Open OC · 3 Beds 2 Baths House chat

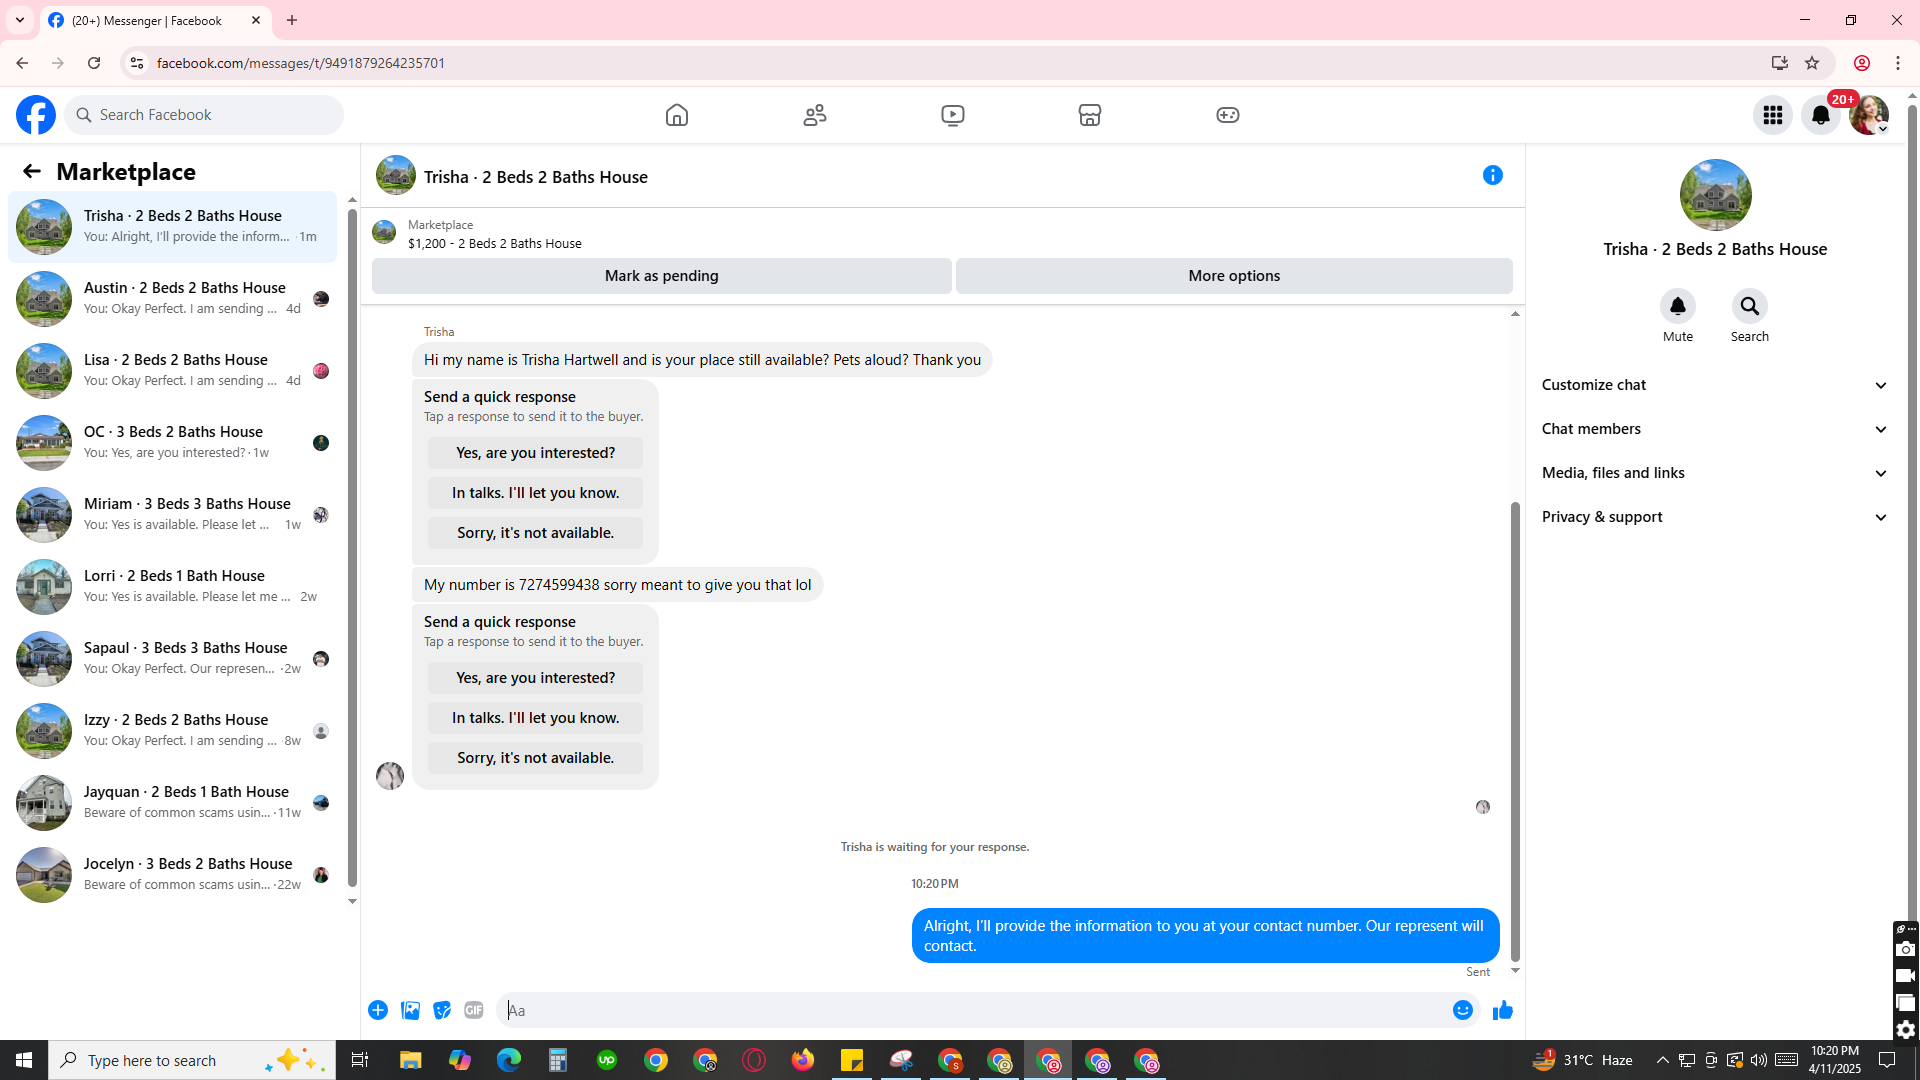[x=172, y=443]
